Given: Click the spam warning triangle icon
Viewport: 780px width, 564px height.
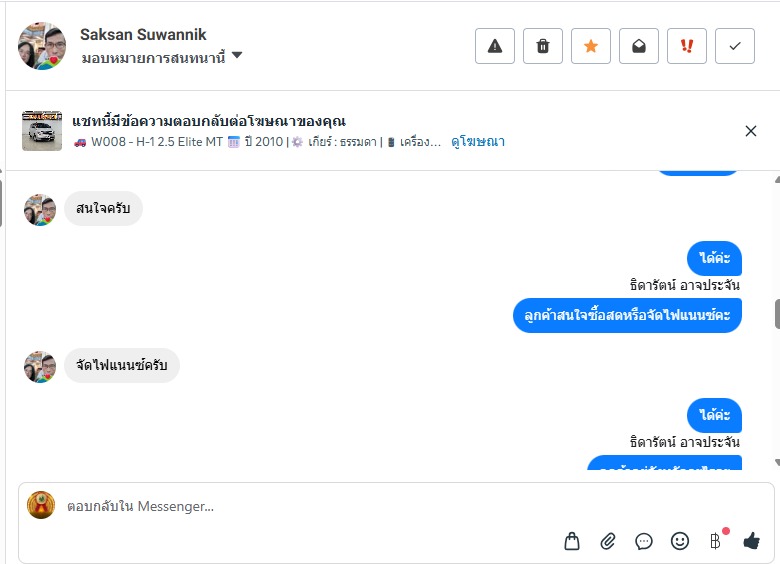Looking at the screenshot, I should pyautogui.click(x=494, y=46).
